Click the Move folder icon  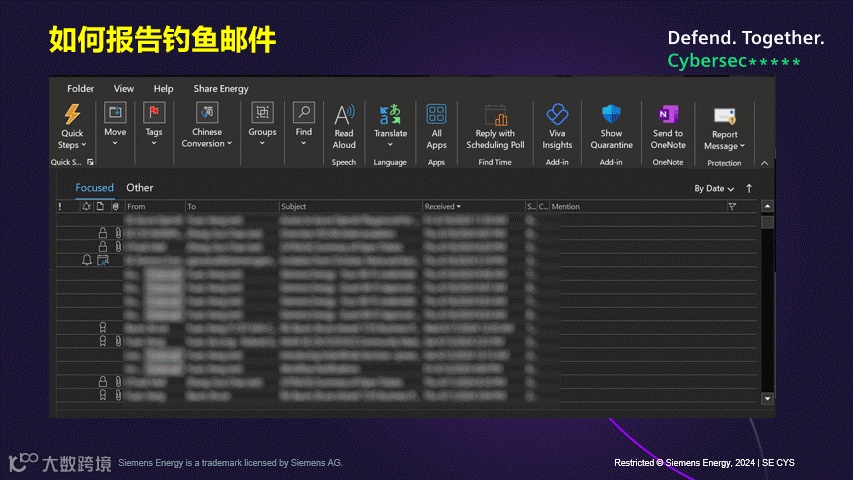point(115,113)
